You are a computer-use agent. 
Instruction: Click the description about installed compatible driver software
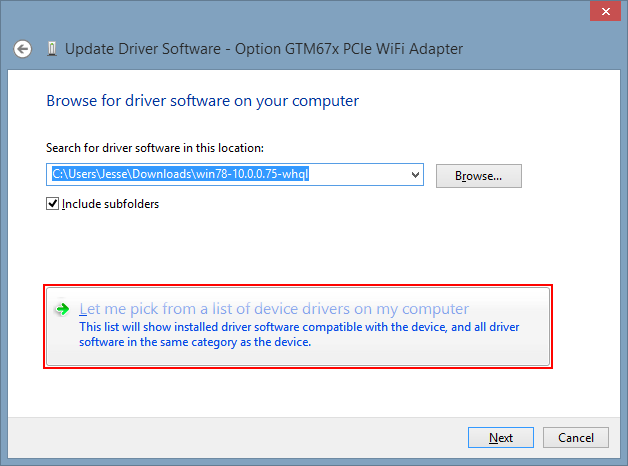tap(299, 334)
